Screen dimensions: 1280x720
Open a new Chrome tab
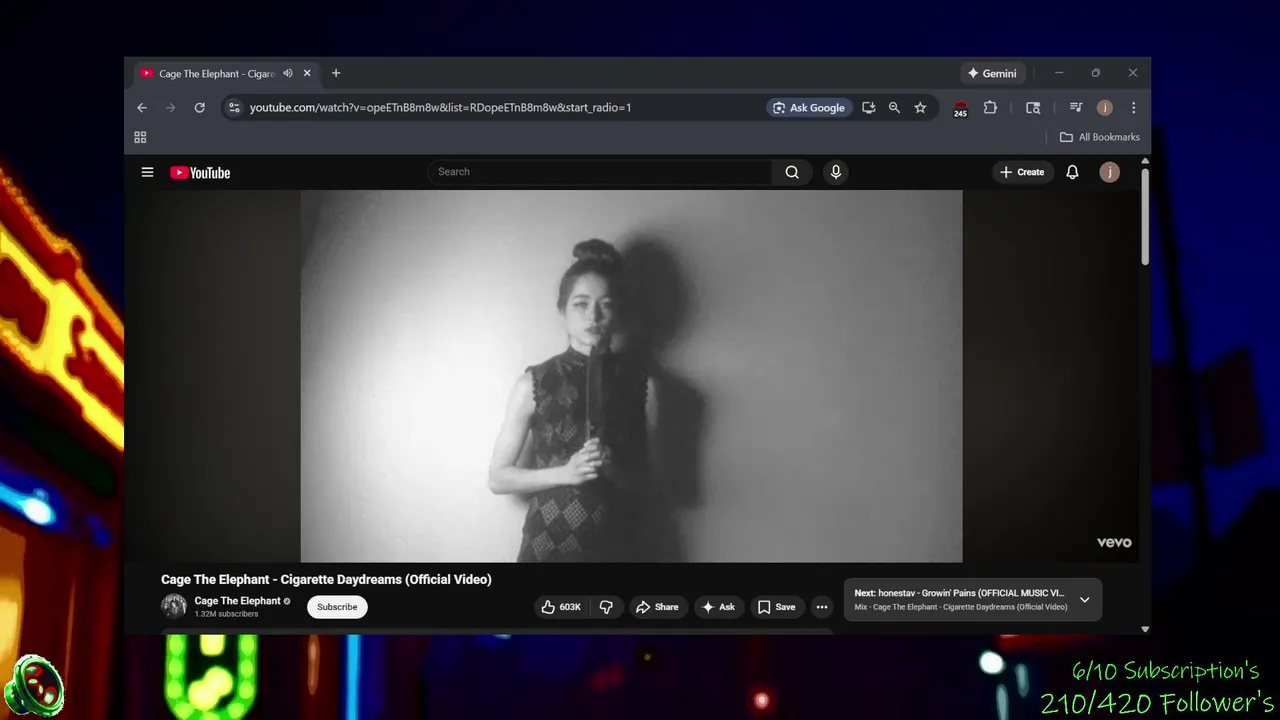coord(336,73)
